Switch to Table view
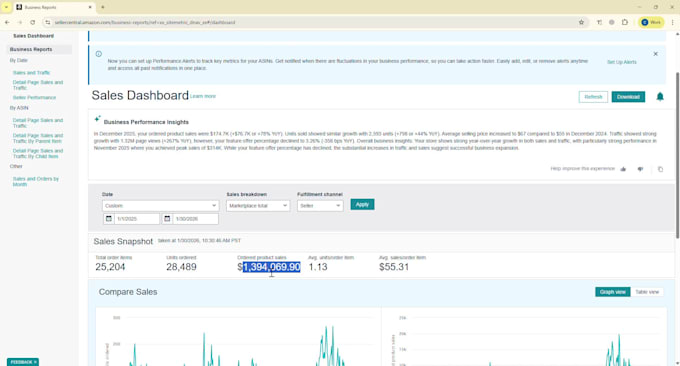The image size is (680, 366). tap(647, 292)
